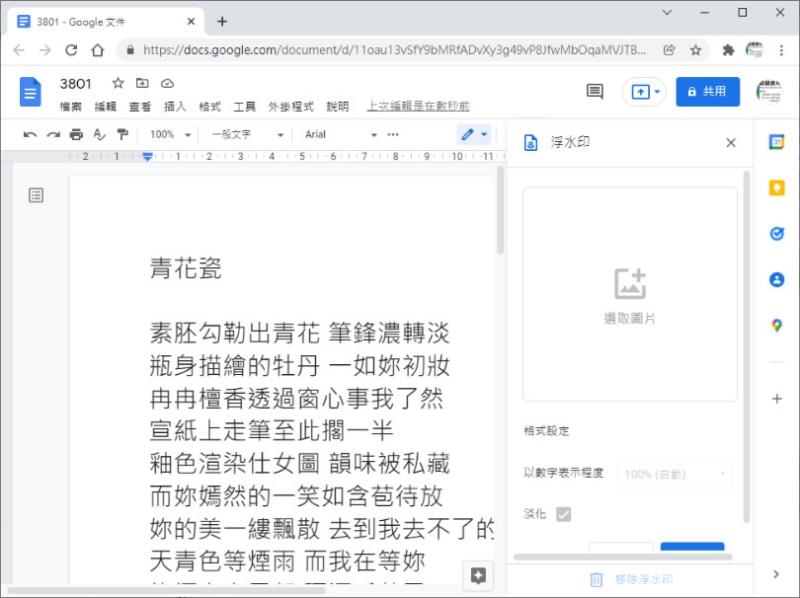Bookmark this page with the star
The height and width of the screenshot is (598, 800).
click(x=695, y=50)
